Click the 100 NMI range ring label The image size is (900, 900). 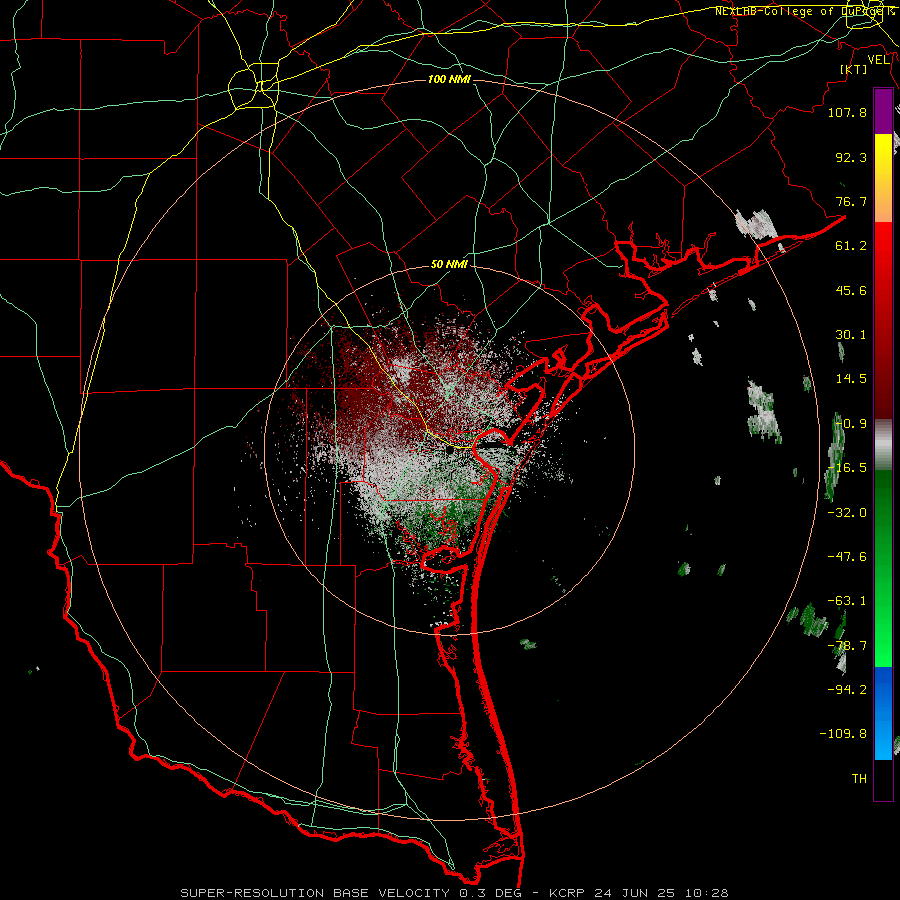tap(449, 79)
